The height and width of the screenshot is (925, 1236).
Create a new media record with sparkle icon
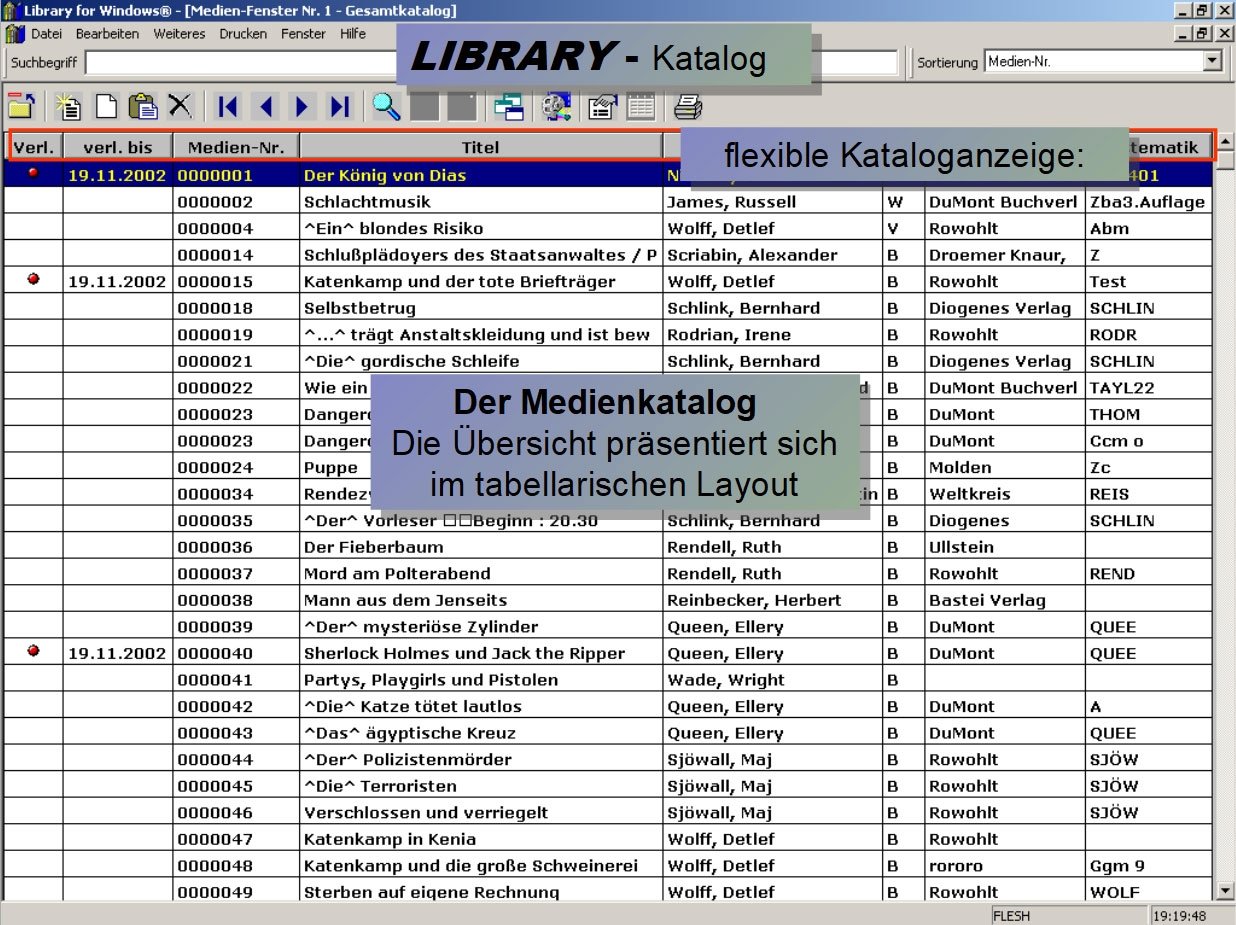click(68, 106)
